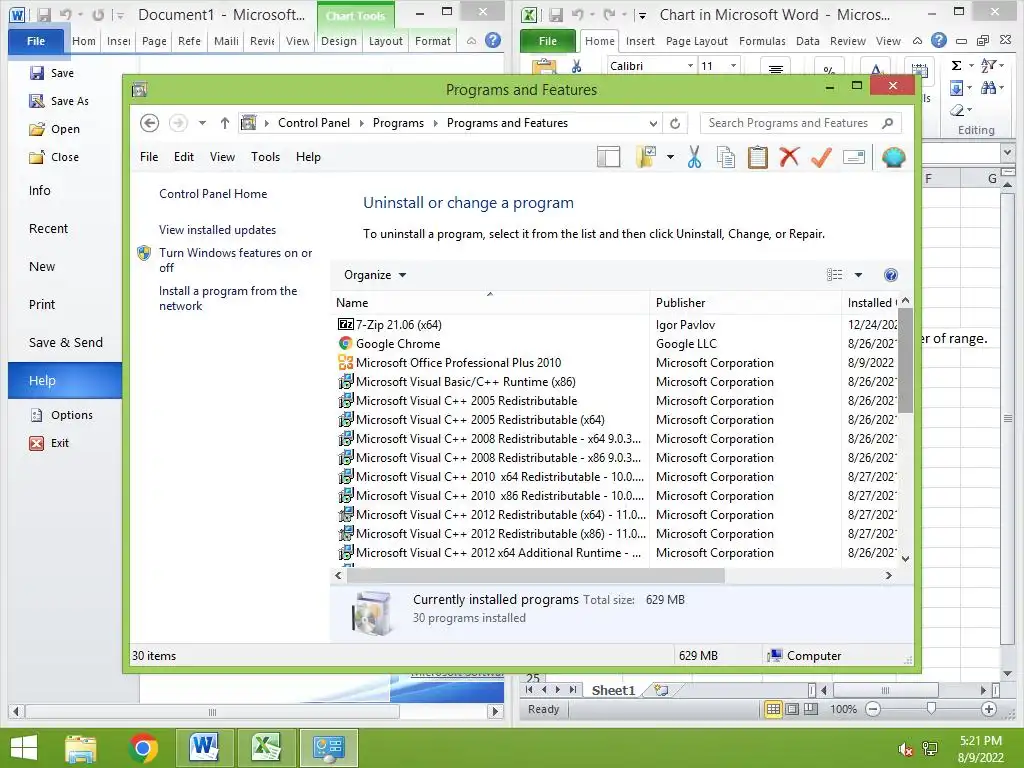This screenshot has width=1024, height=768.
Task: Click the muted speaker icon in system tray
Action: click(906, 749)
